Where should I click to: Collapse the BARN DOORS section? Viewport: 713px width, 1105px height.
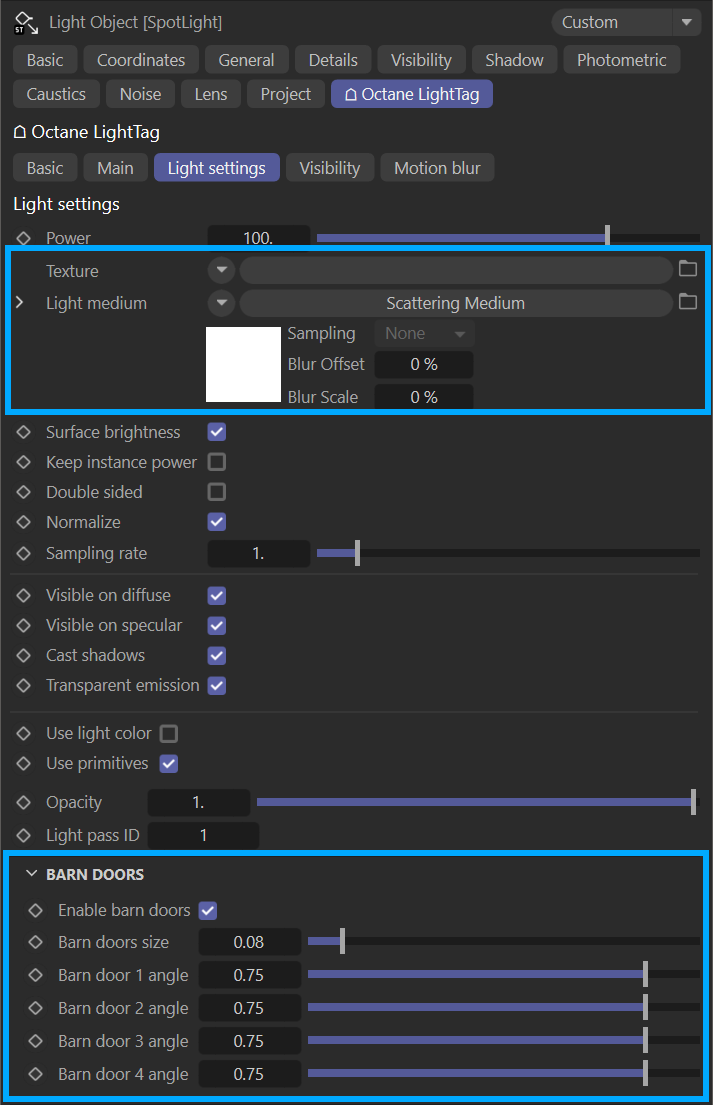(32, 874)
